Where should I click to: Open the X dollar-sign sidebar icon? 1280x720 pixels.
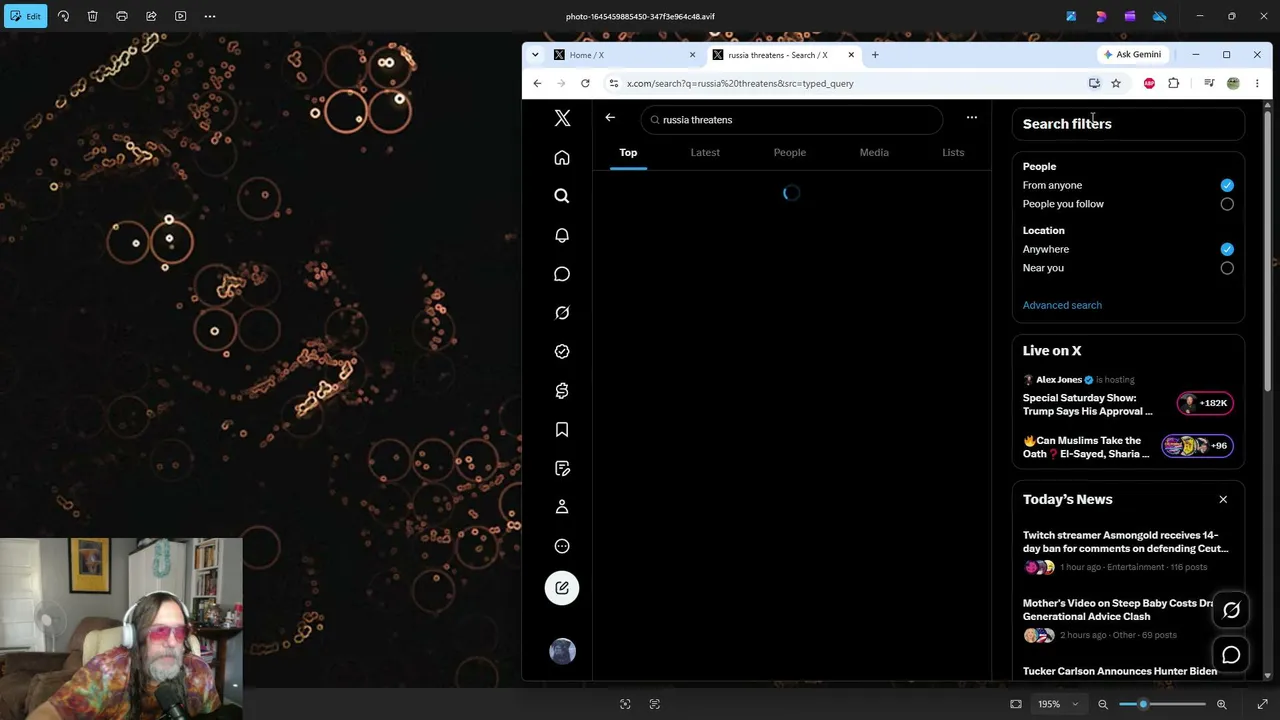pyautogui.click(x=562, y=391)
